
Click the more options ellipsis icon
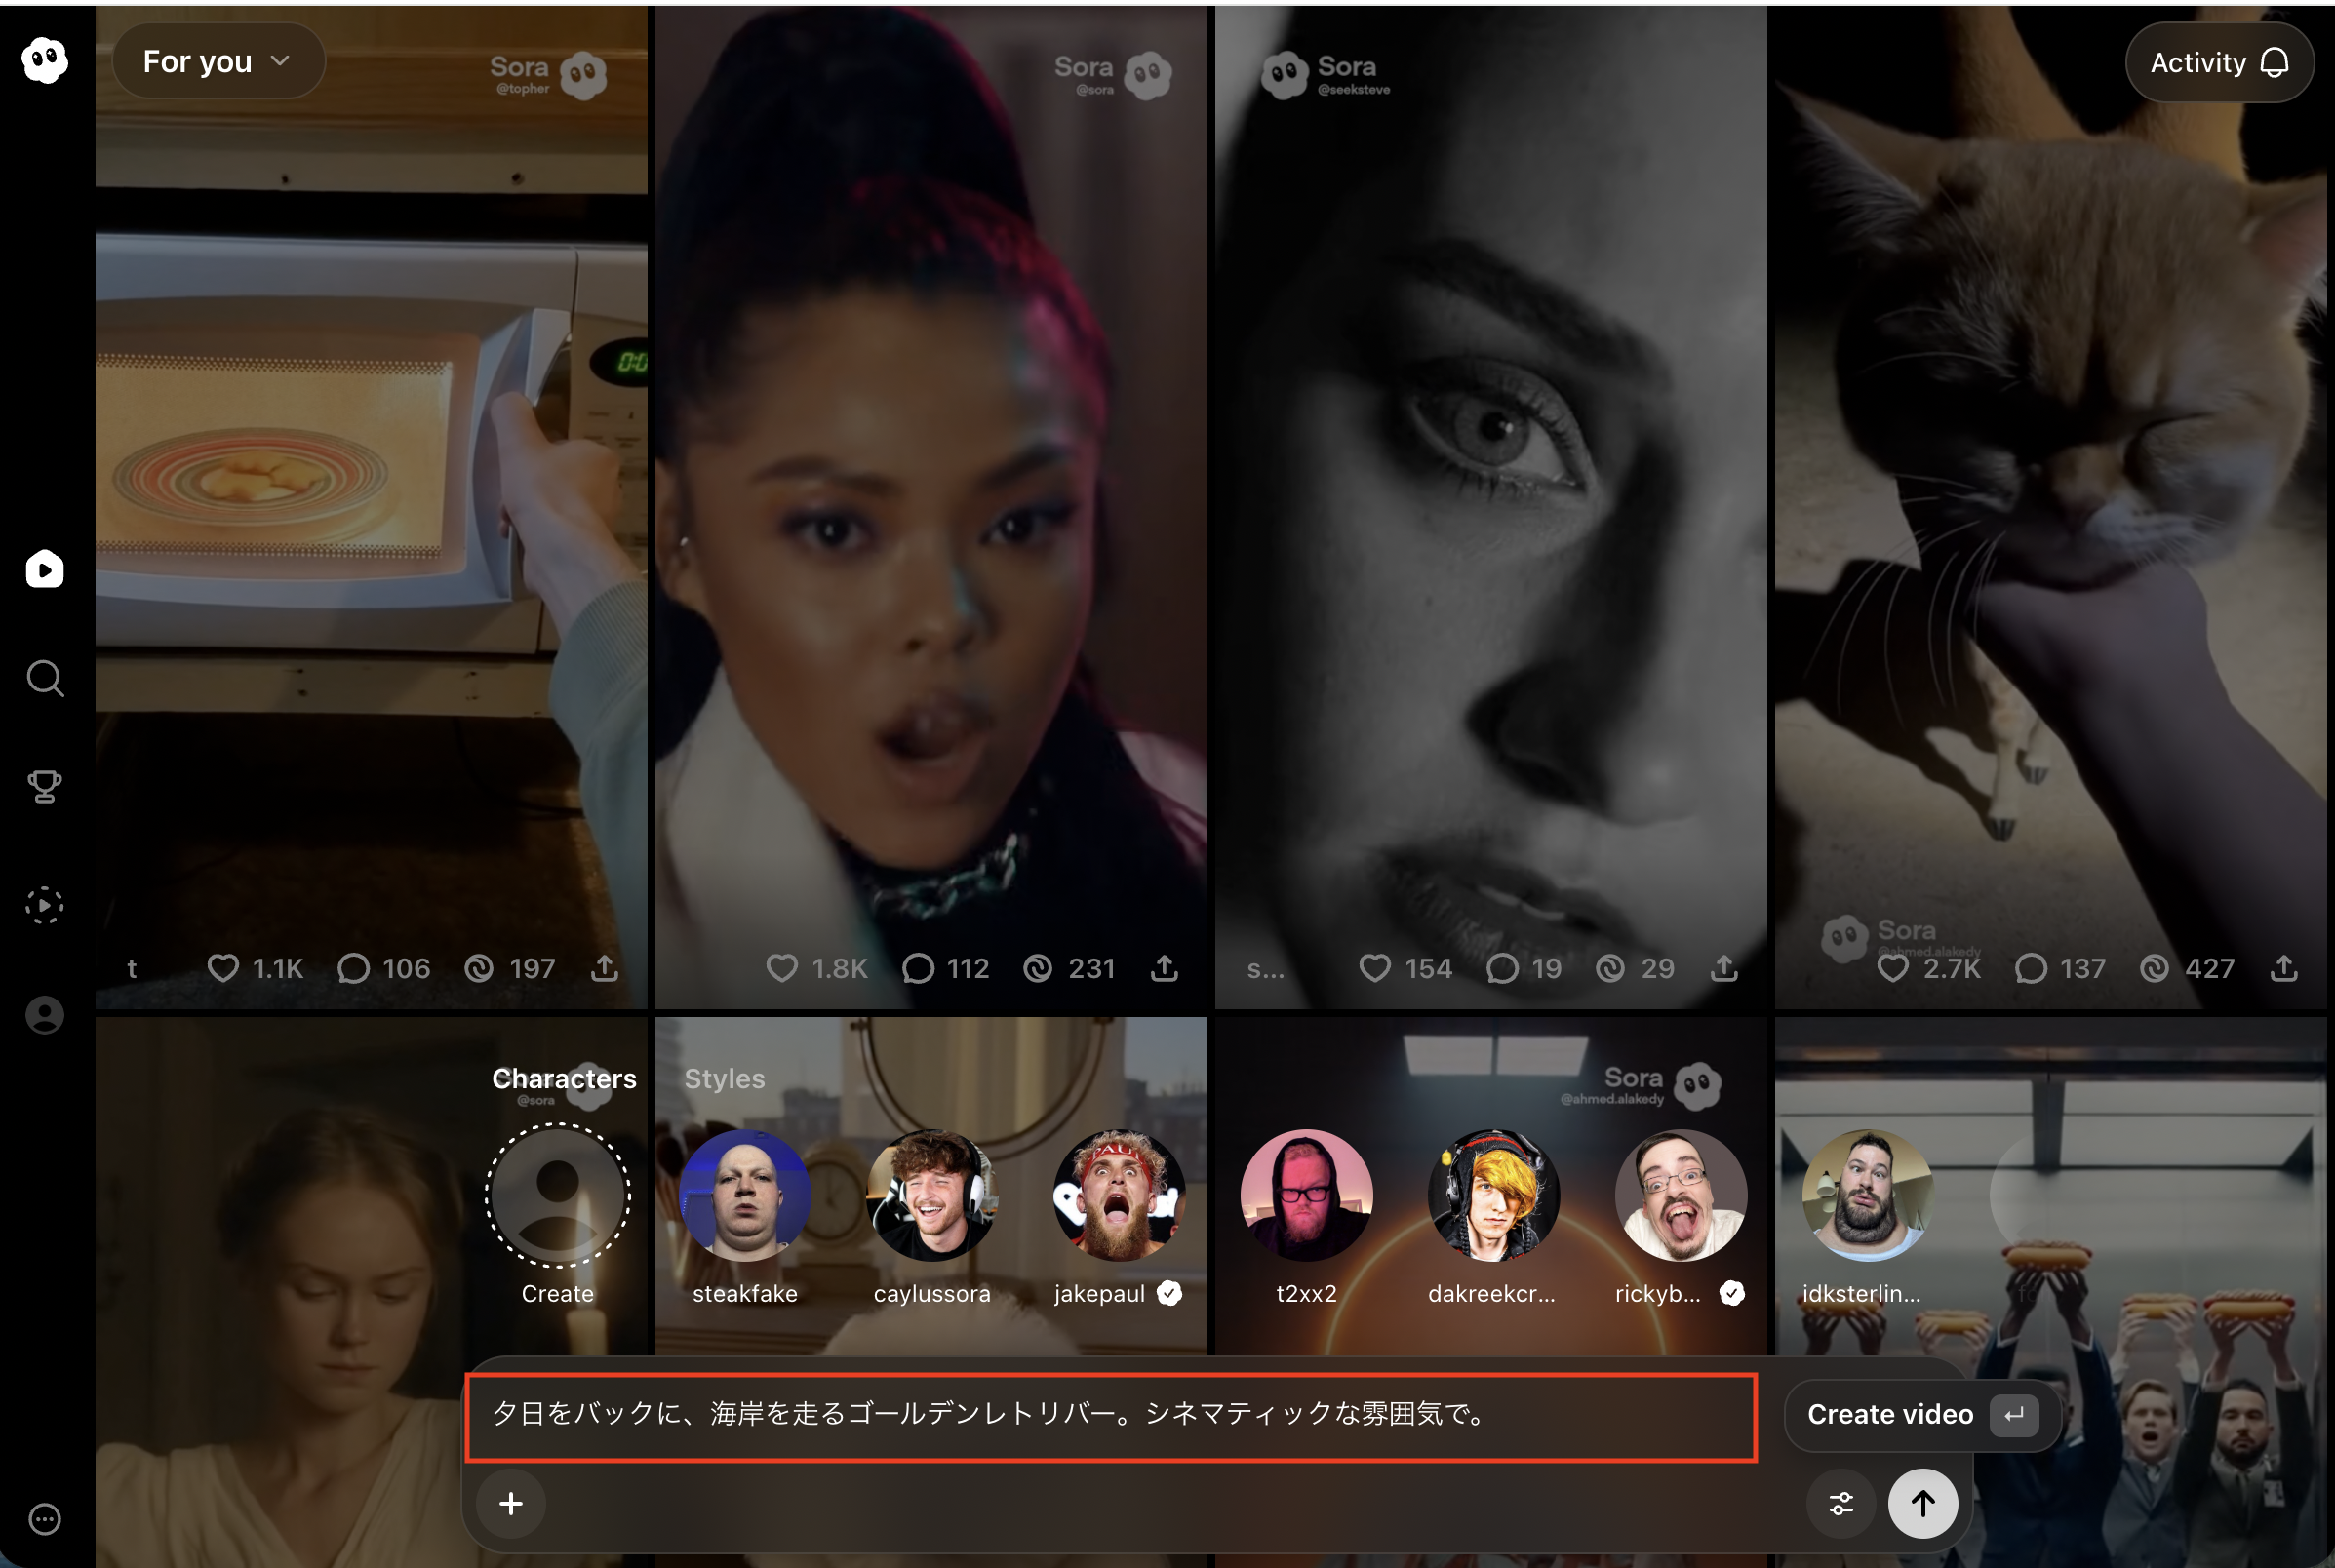pyautogui.click(x=45, y=1518)
